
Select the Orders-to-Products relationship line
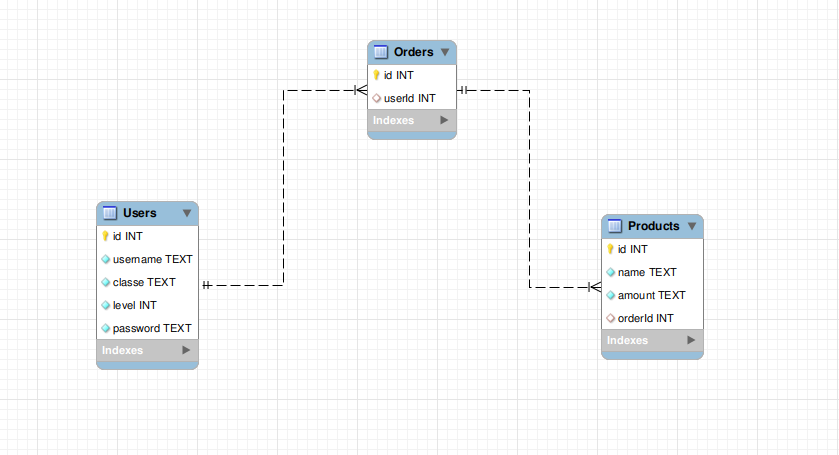(530, 187)
